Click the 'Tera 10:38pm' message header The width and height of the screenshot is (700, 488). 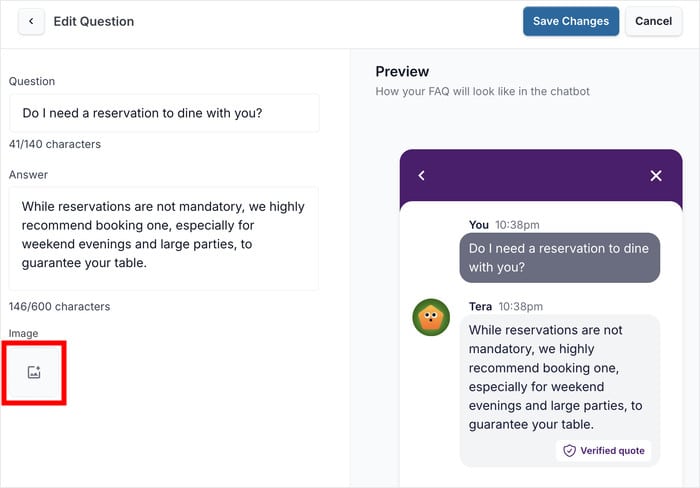(x=506, y=306)
